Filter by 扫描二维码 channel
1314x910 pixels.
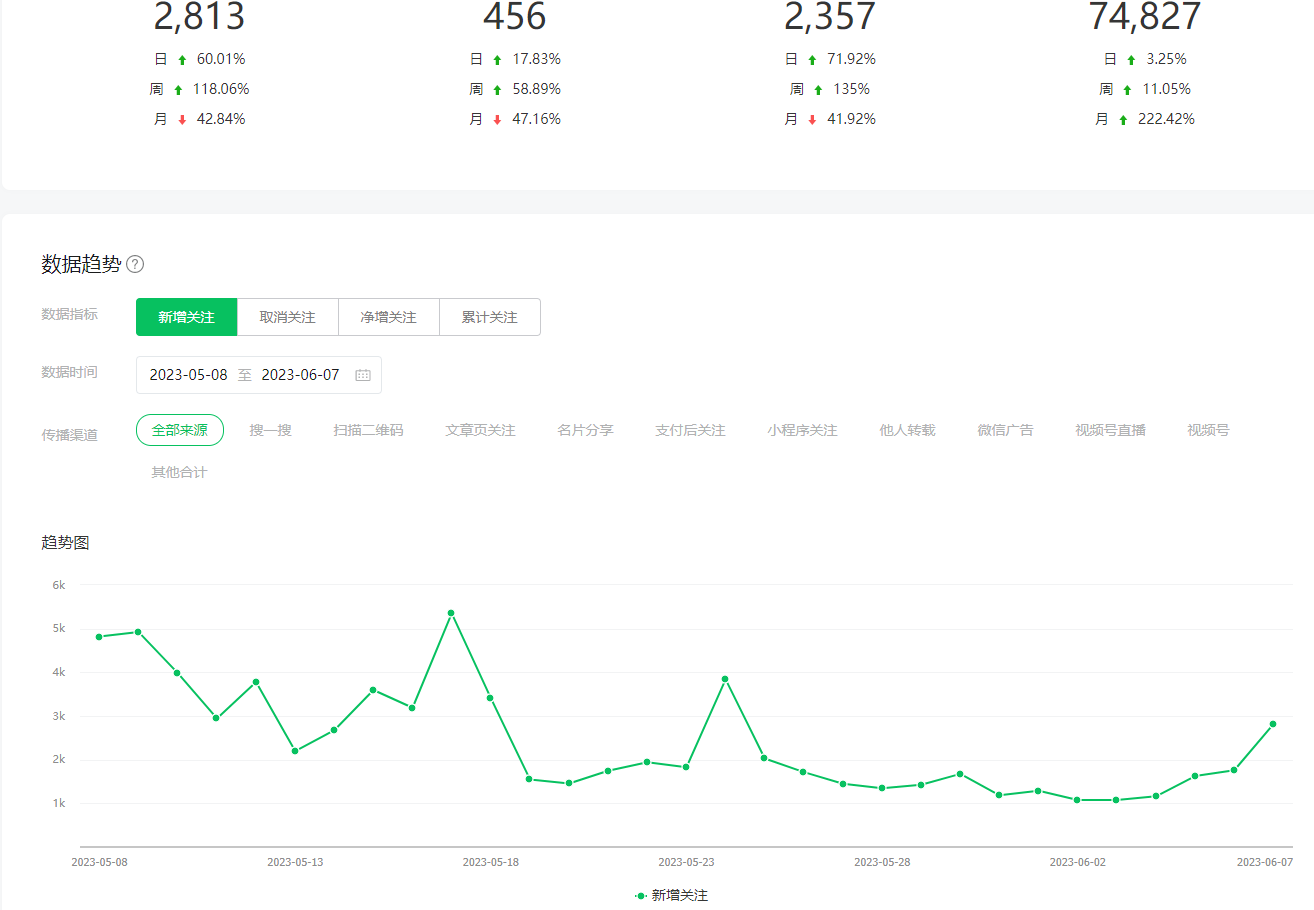coord(368,430)
